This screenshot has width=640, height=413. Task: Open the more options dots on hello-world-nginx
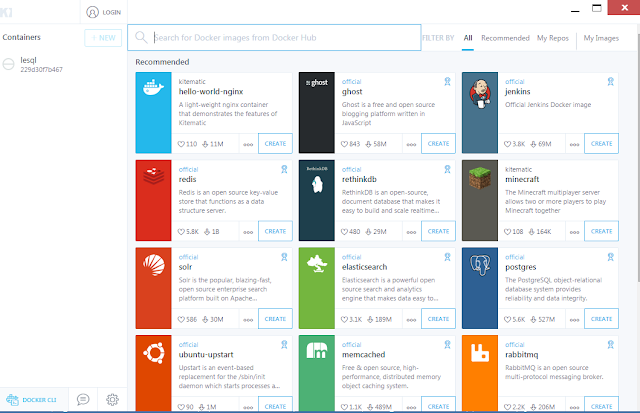tap(248, 144)
